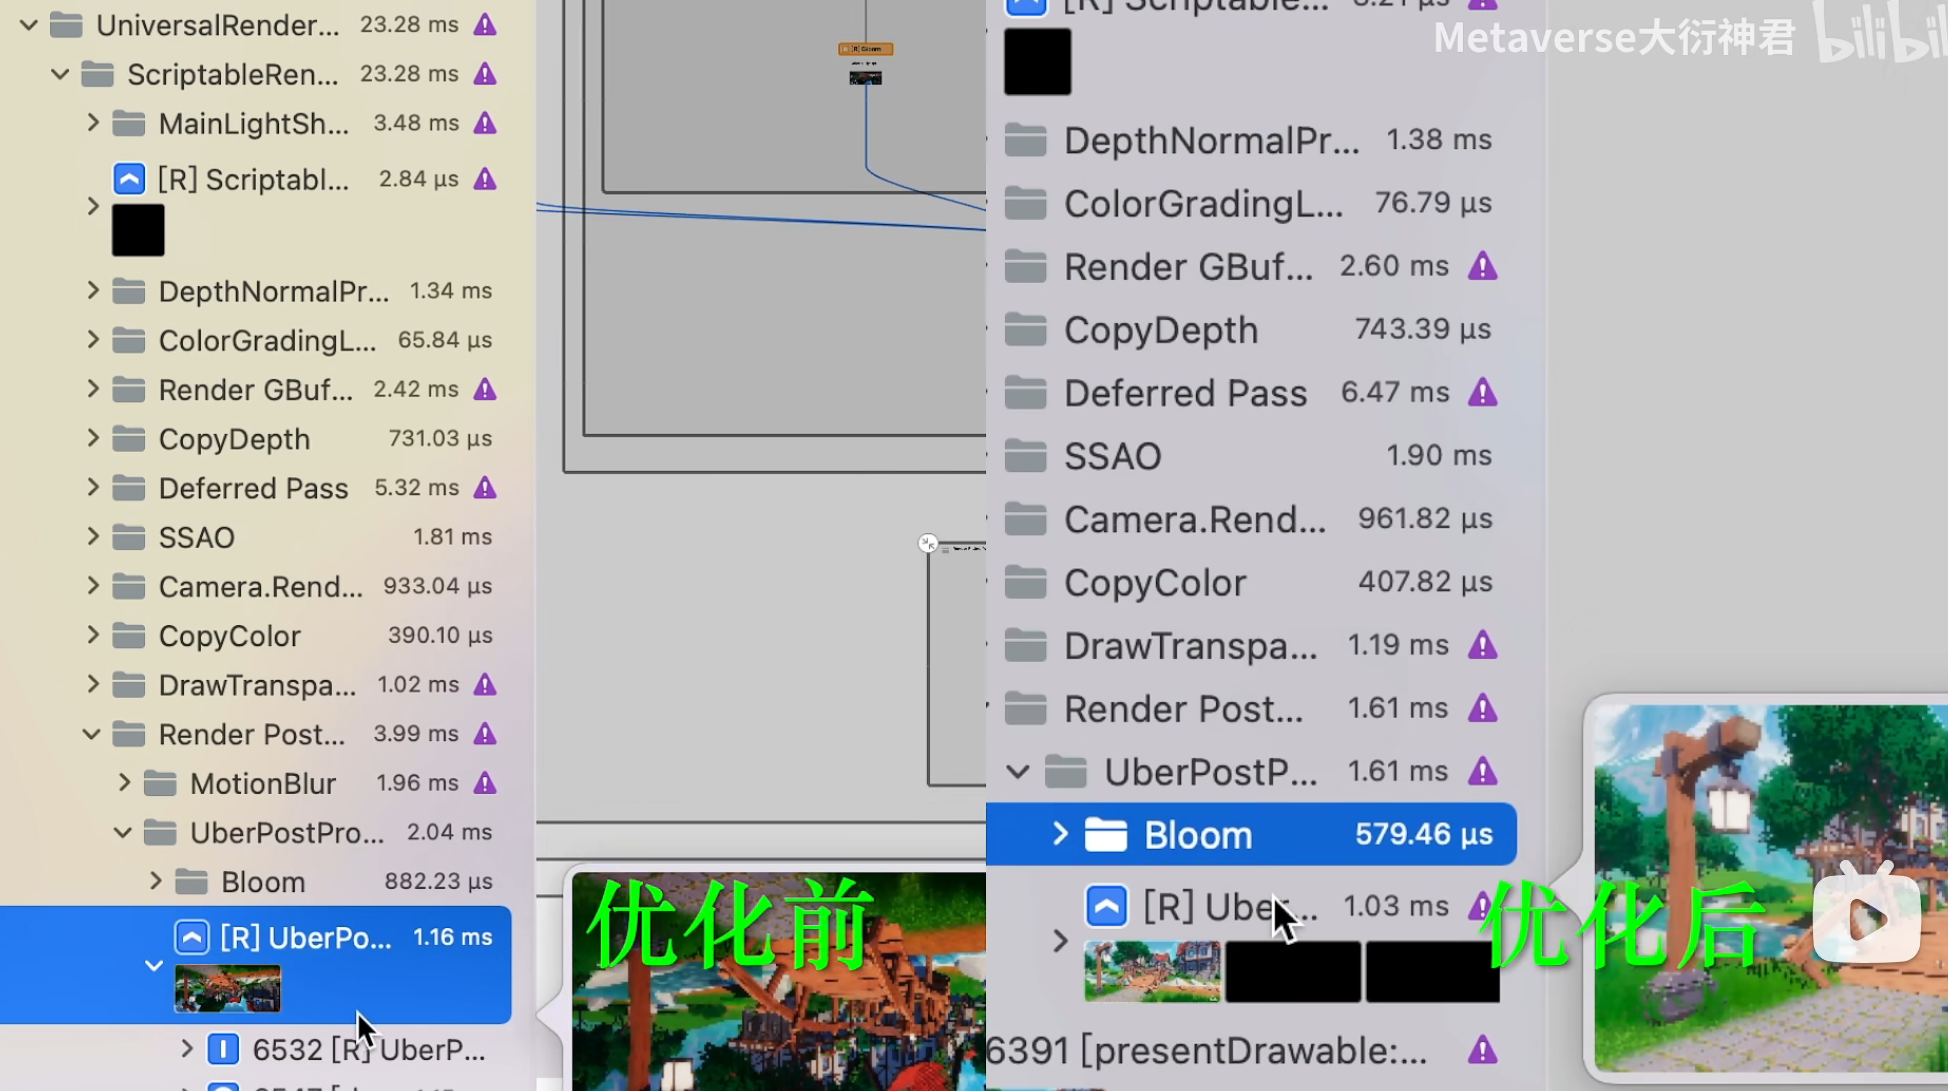
Task: Select the right Camera.Rend... row
Action: pos(1194,519)
